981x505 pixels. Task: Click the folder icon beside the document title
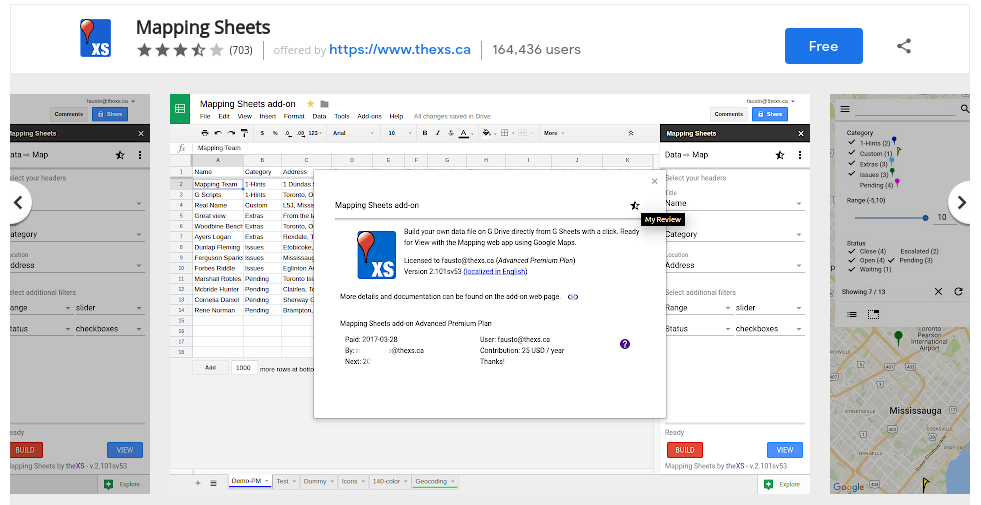pos(324,104)
